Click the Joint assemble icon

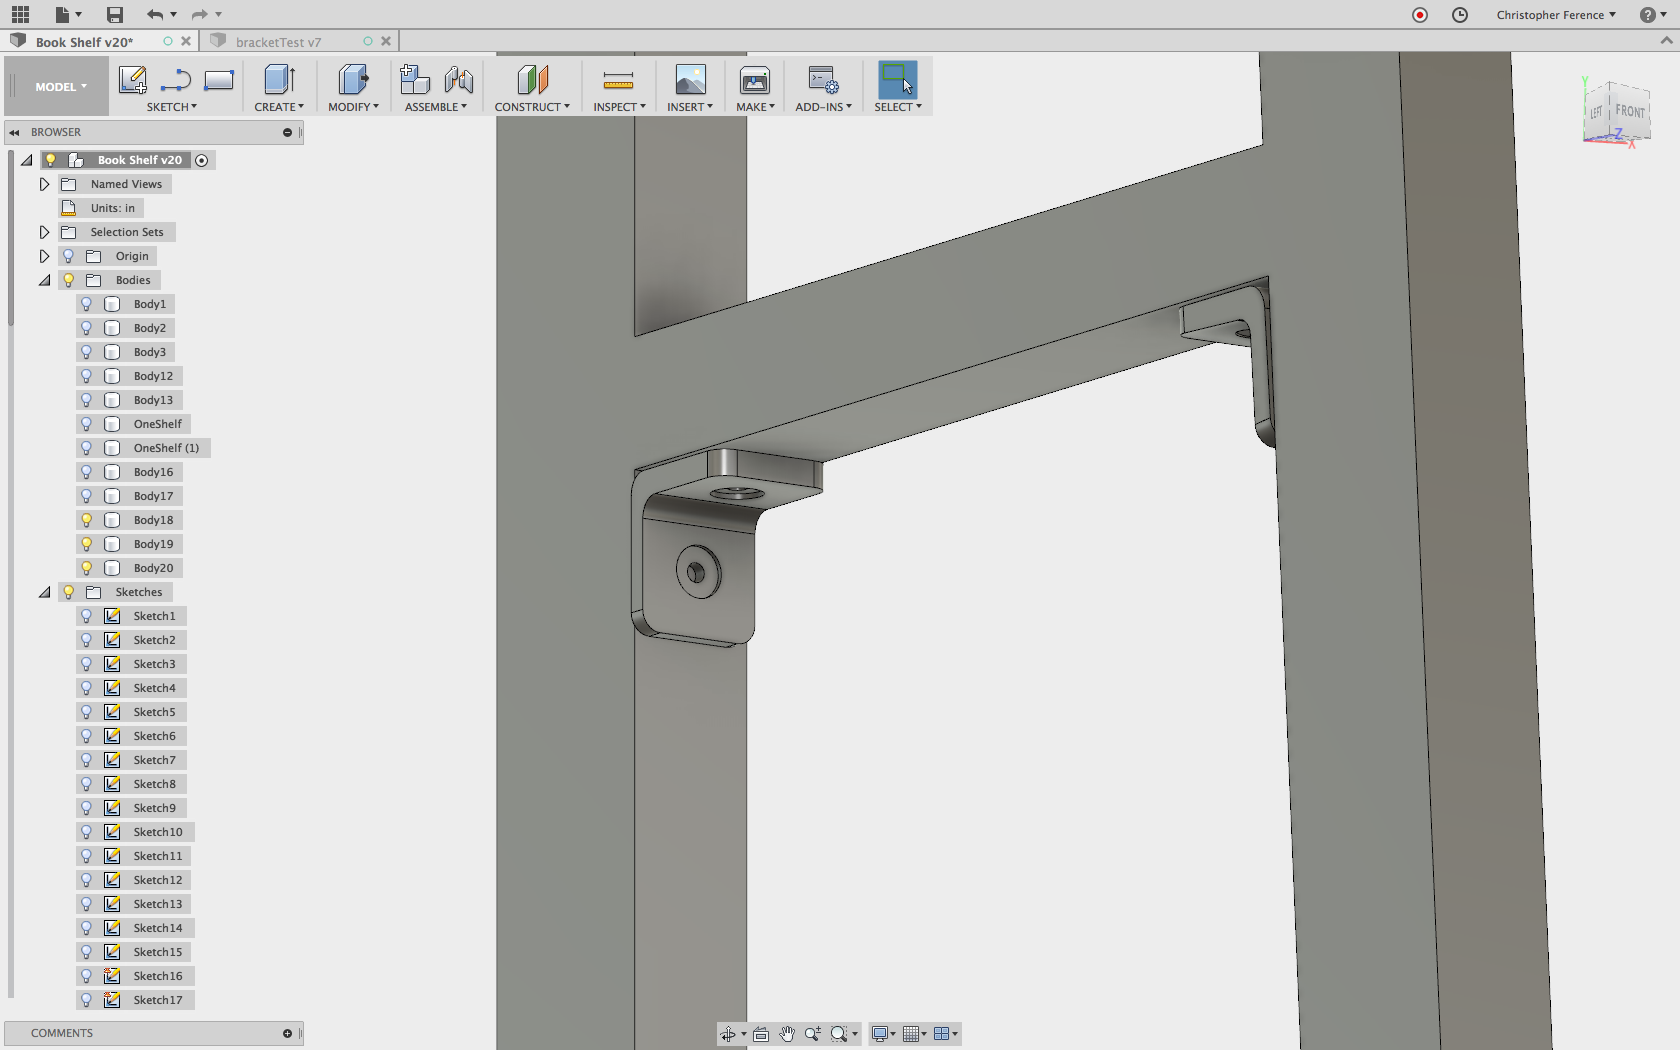point(459,80)
